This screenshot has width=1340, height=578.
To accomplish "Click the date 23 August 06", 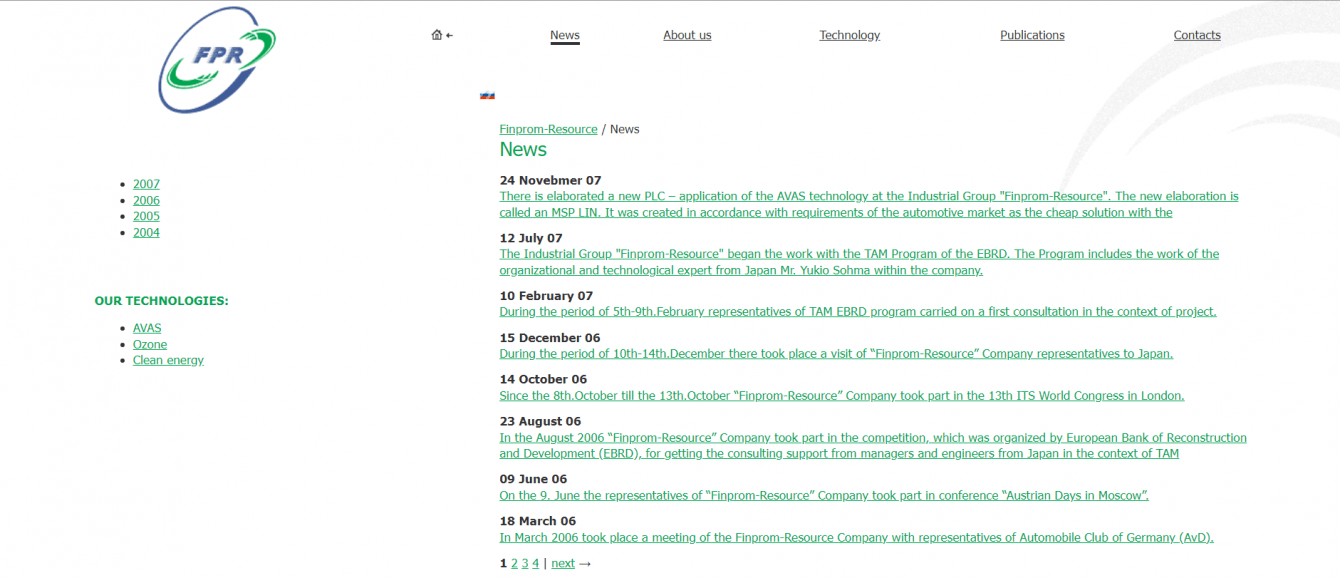I will pyautogui.click(x=540, y=423).
